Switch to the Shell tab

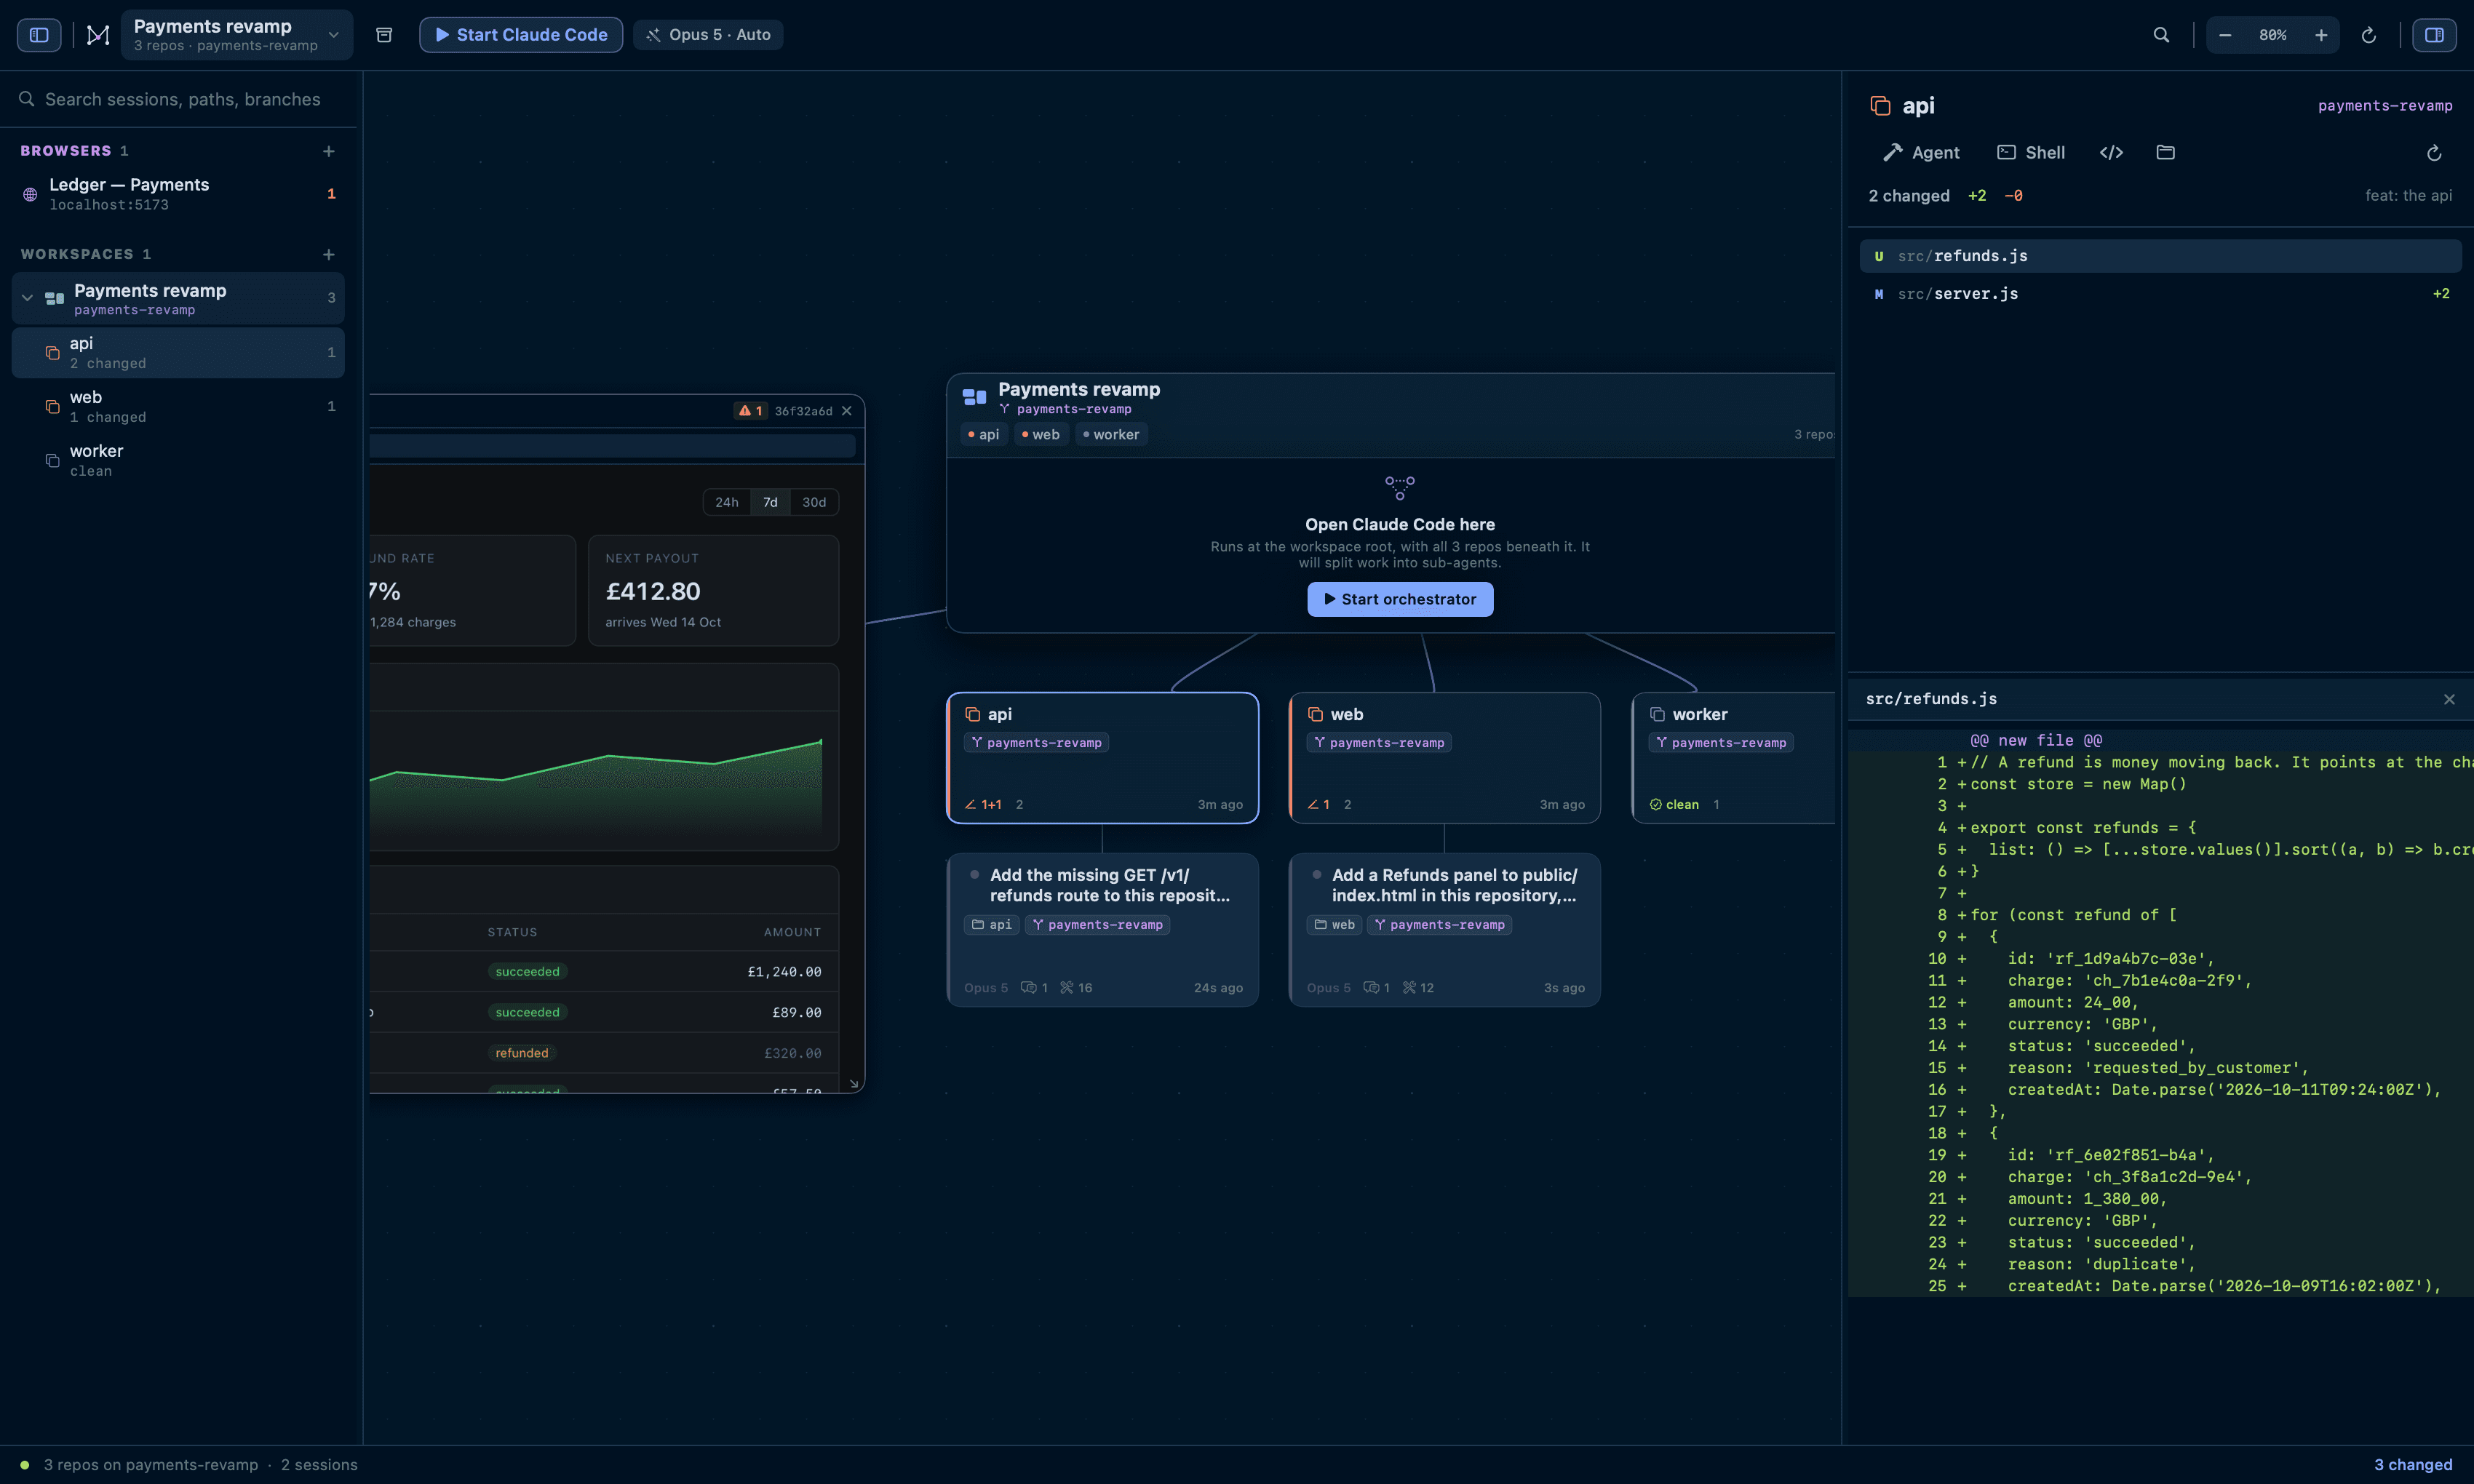[x=2031, y=152]
